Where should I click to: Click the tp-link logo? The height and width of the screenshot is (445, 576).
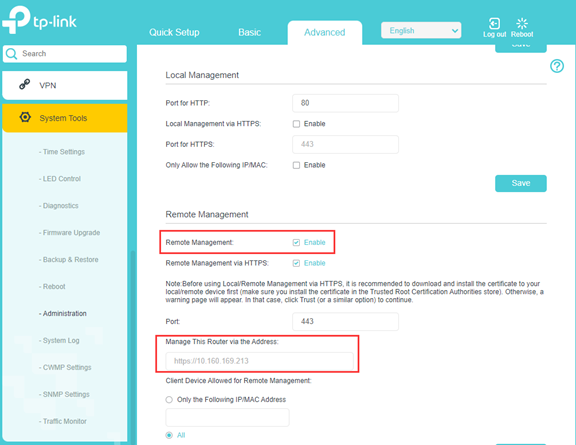click(39, 20)
